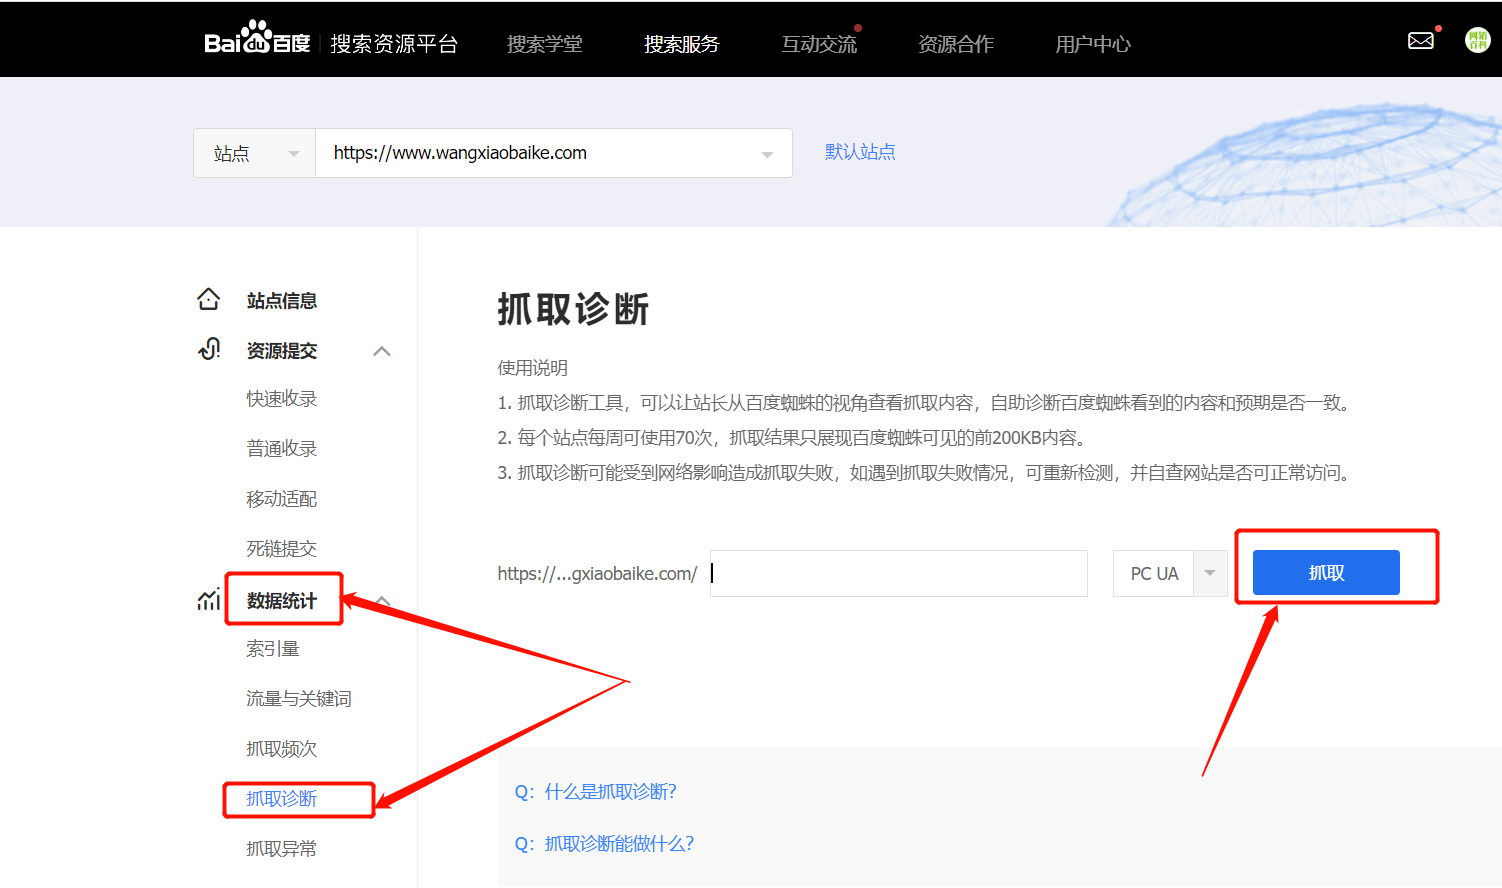The width and height of the screenshot is (1502, 888).
Task: Open 抓取频次 in the sidebar
Action: tap(281, 749)
